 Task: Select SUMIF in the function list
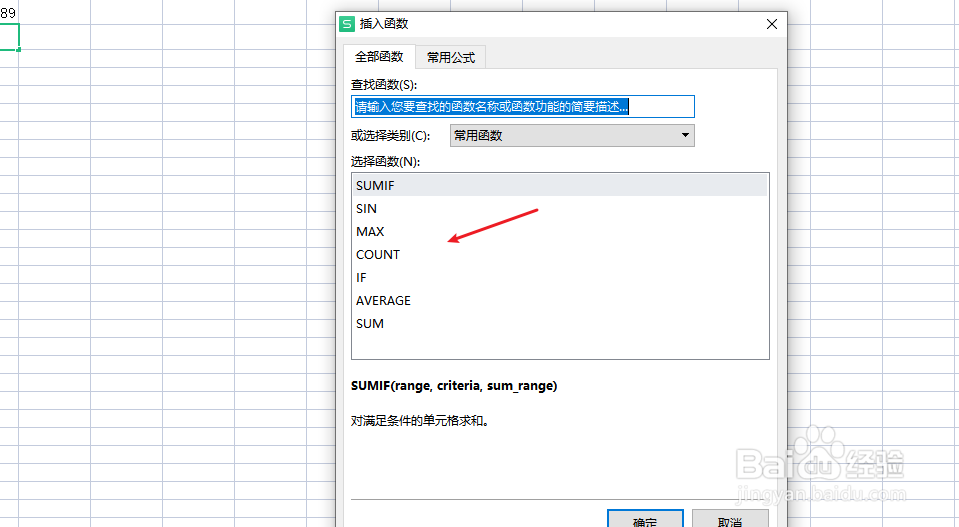click(560, 185)
